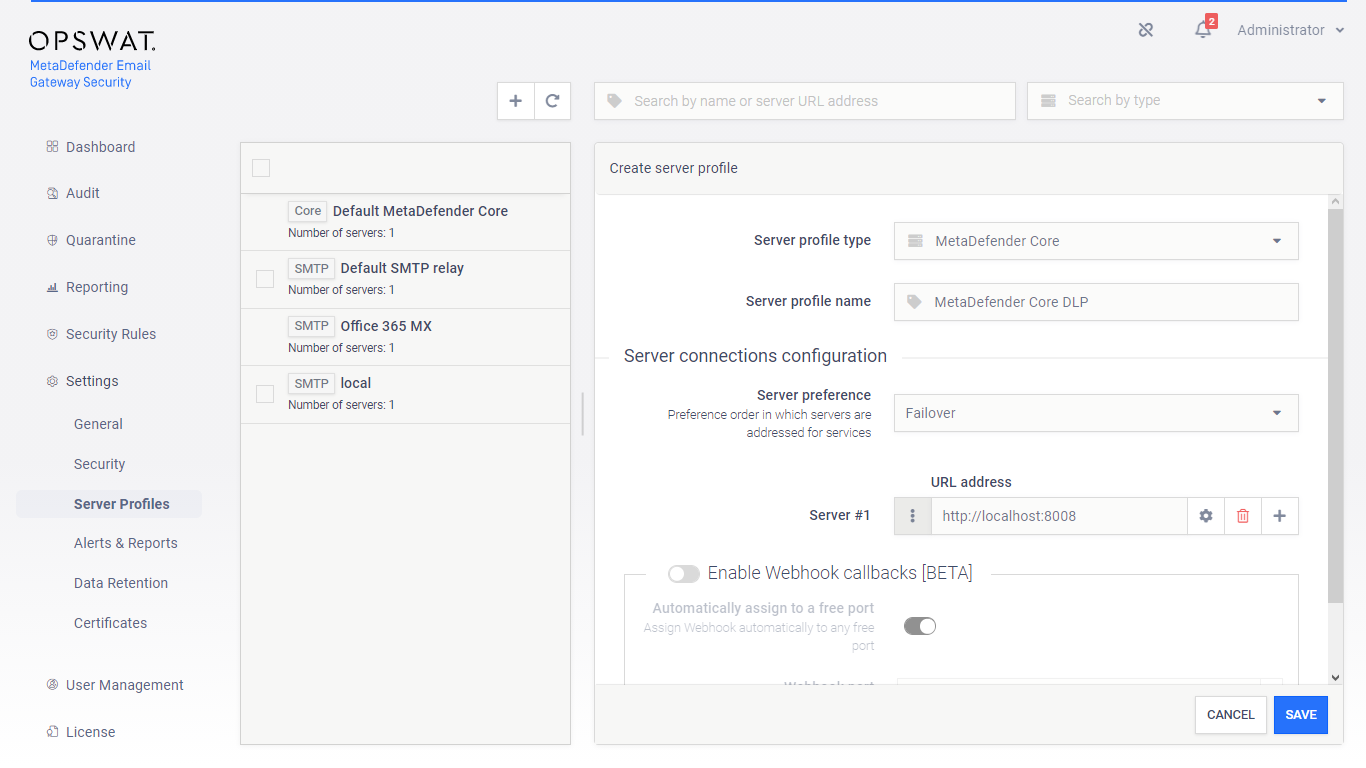Viewport: 1366px width, 768px height.
Task: Open Server #1 settings gear
Action: click(x=1206, y=516)
